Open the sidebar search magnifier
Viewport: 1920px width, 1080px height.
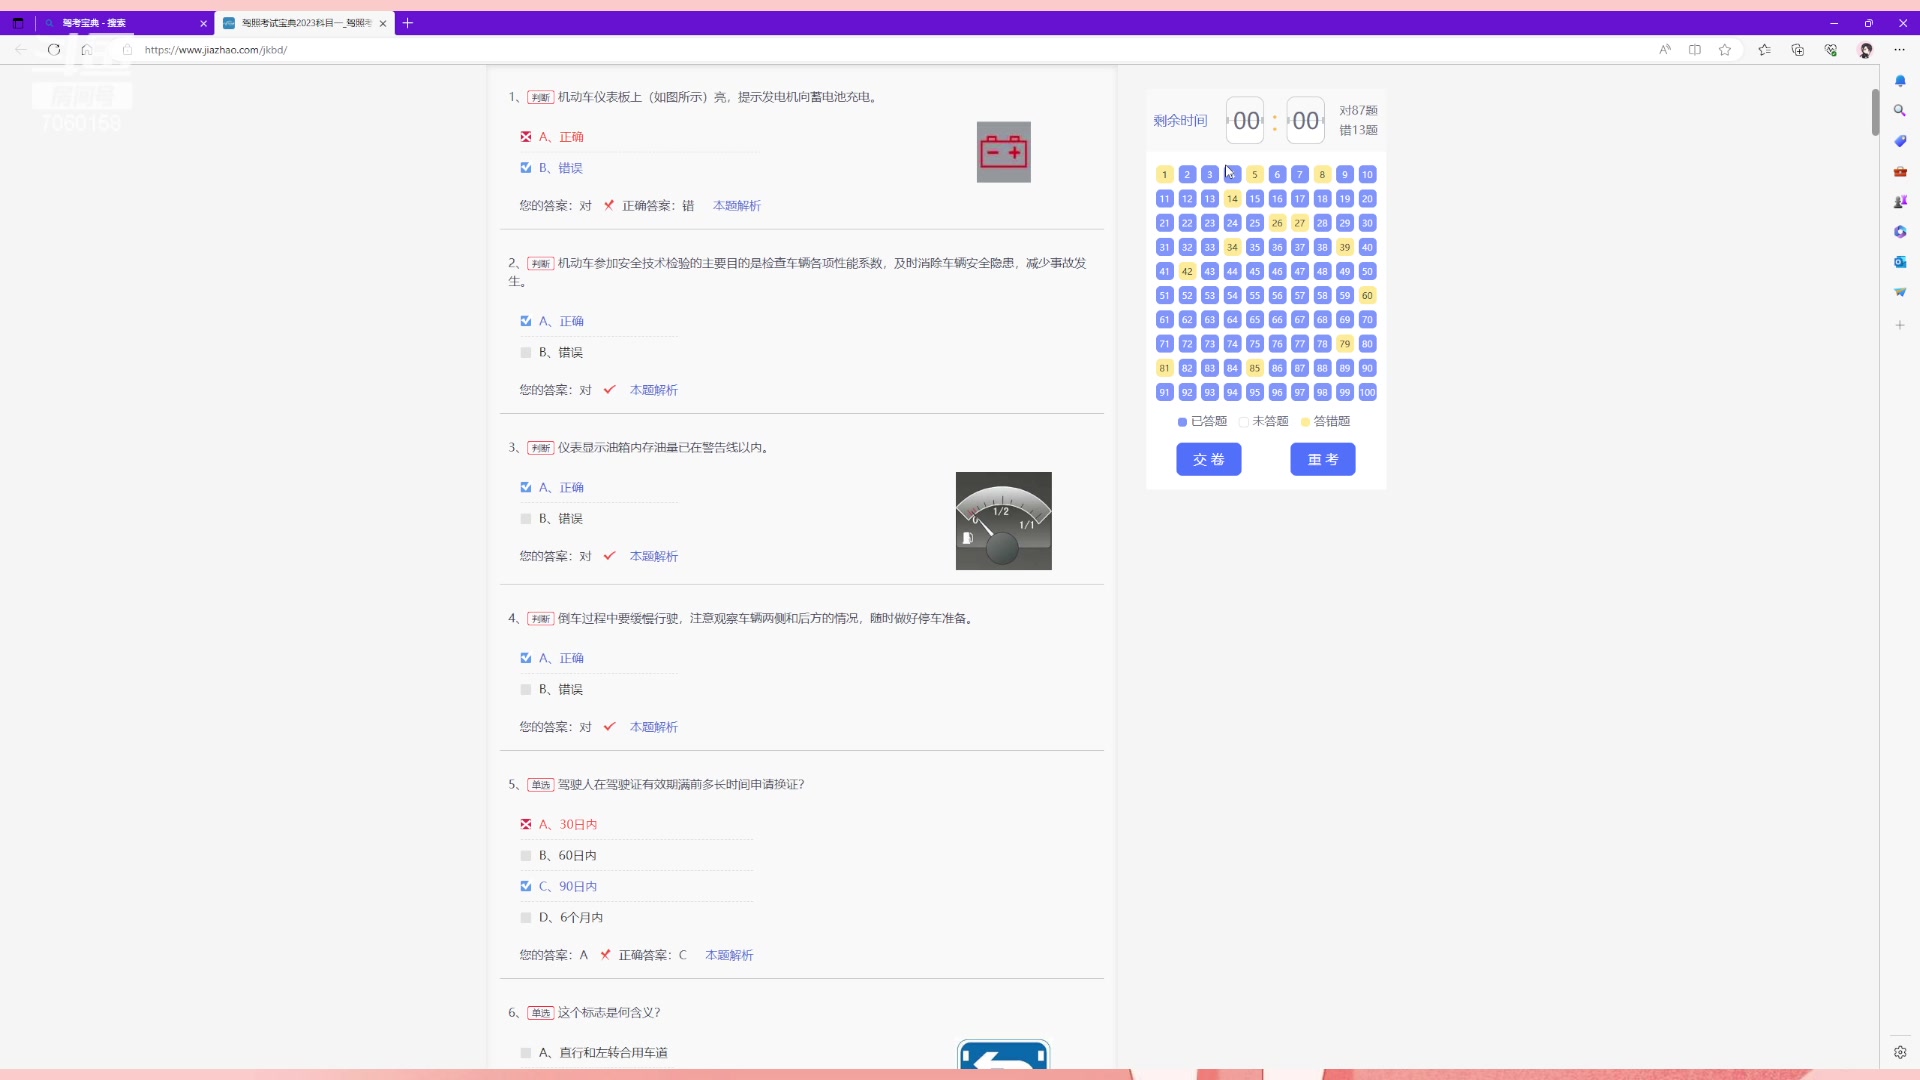[x=1900, y=111]
